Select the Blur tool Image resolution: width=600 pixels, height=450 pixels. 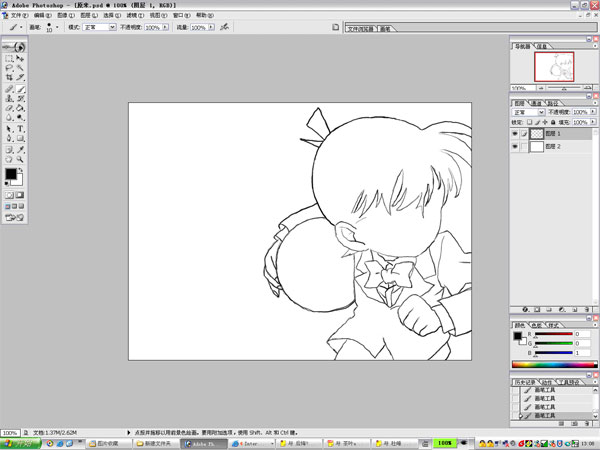9,117
